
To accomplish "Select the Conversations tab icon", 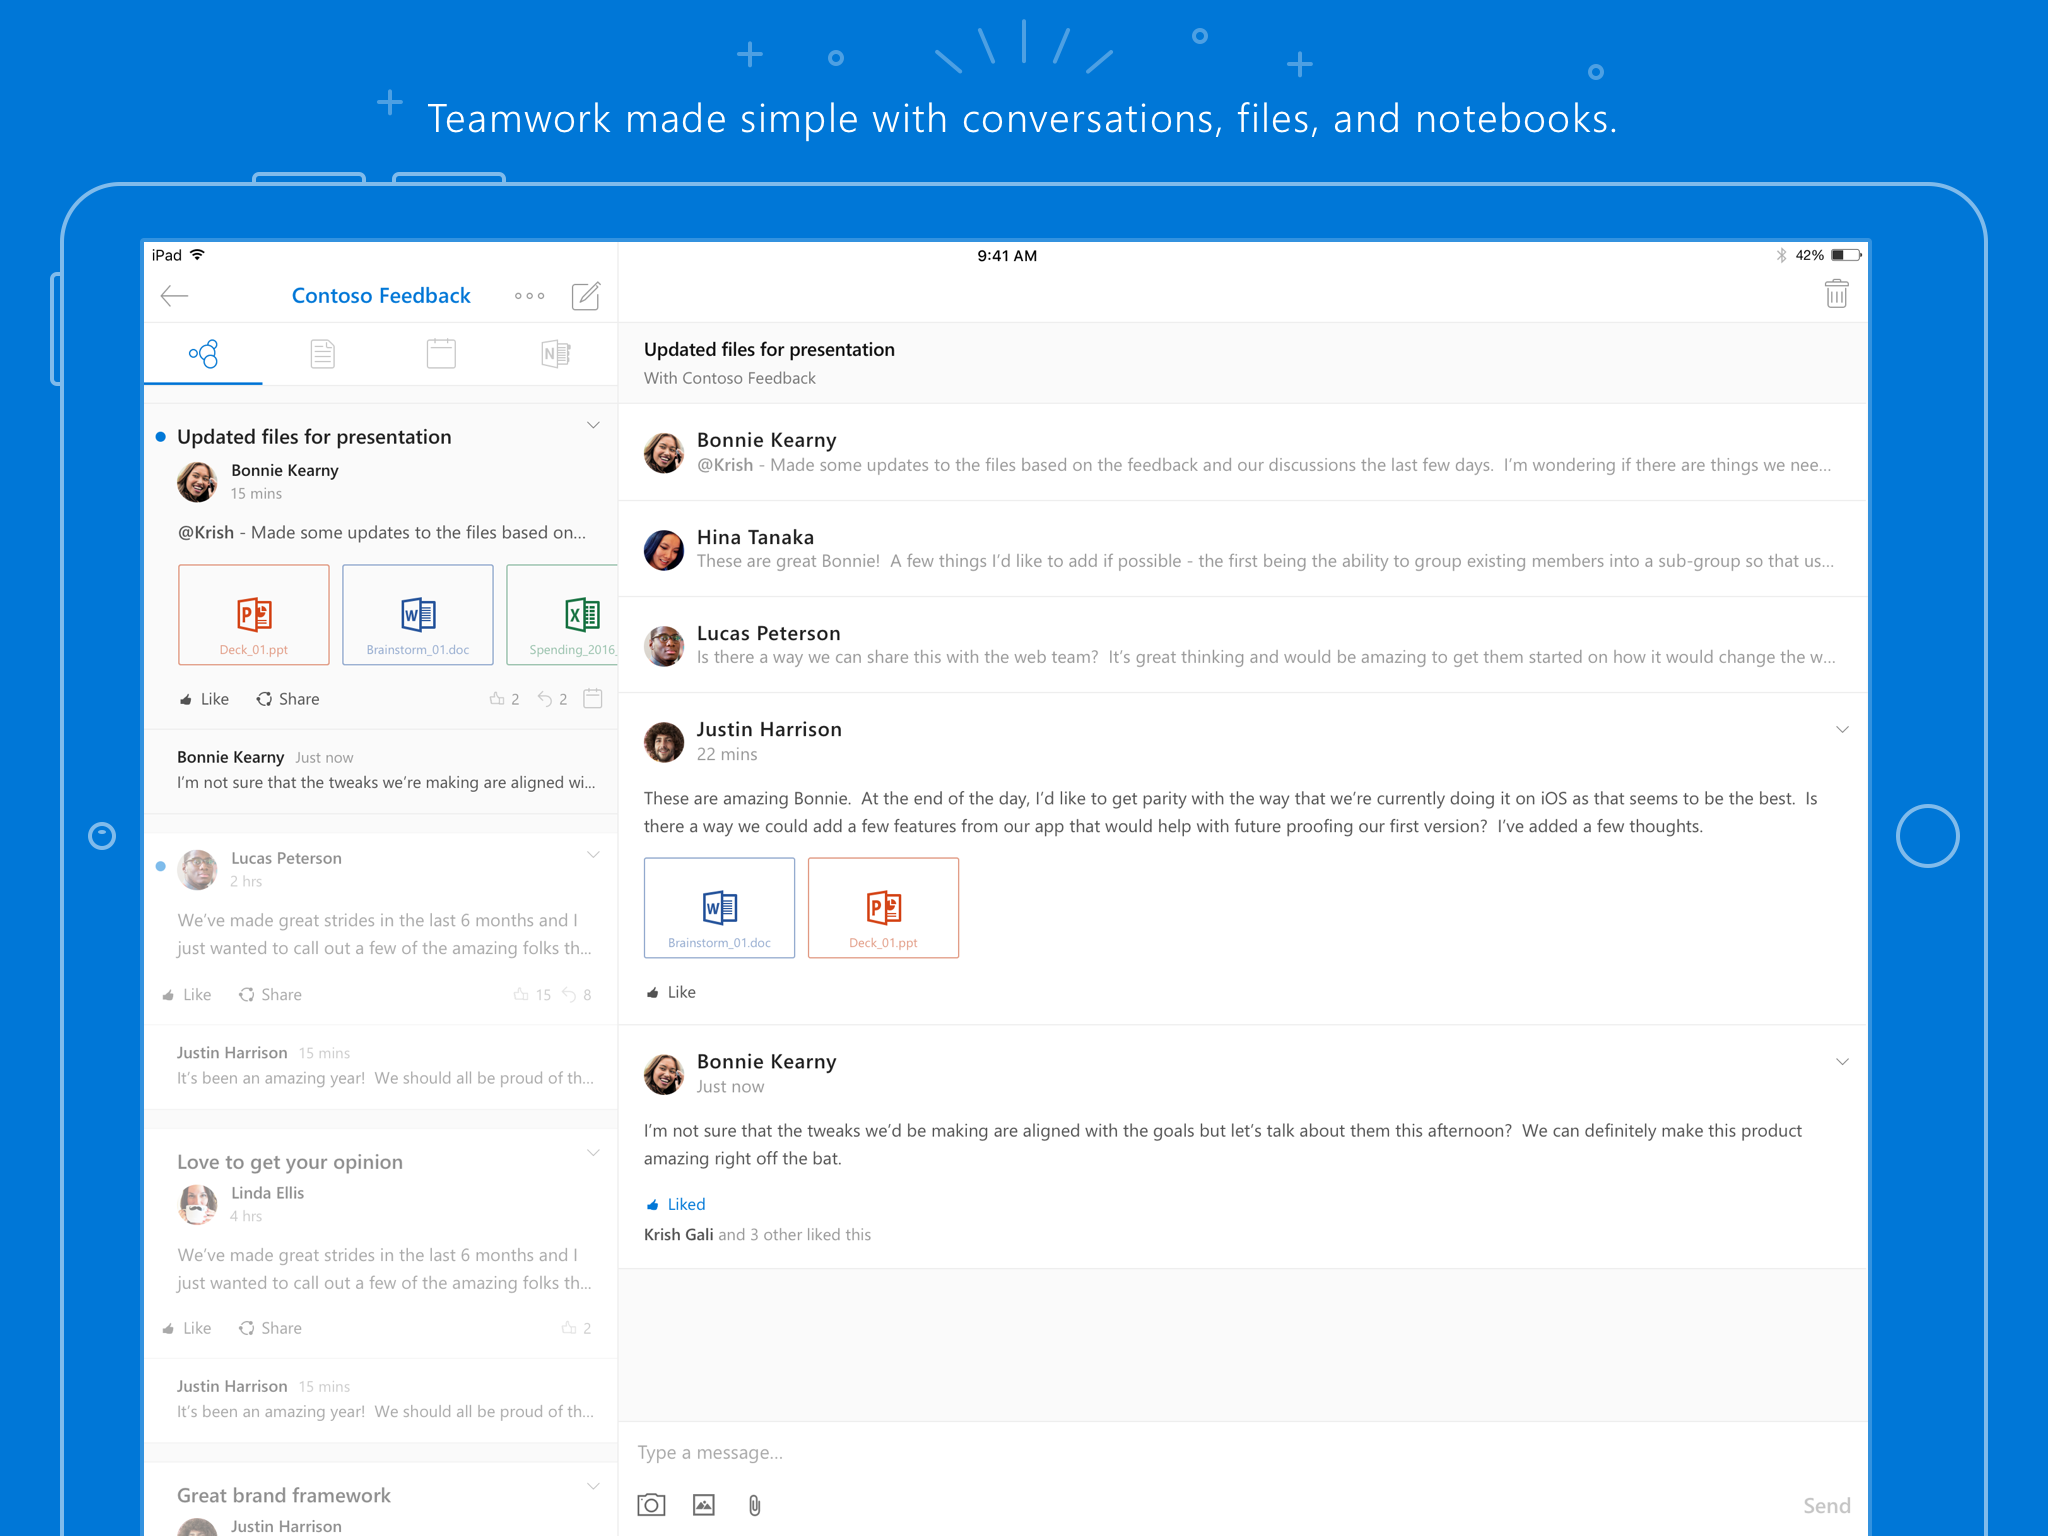I will coord(203,353).
